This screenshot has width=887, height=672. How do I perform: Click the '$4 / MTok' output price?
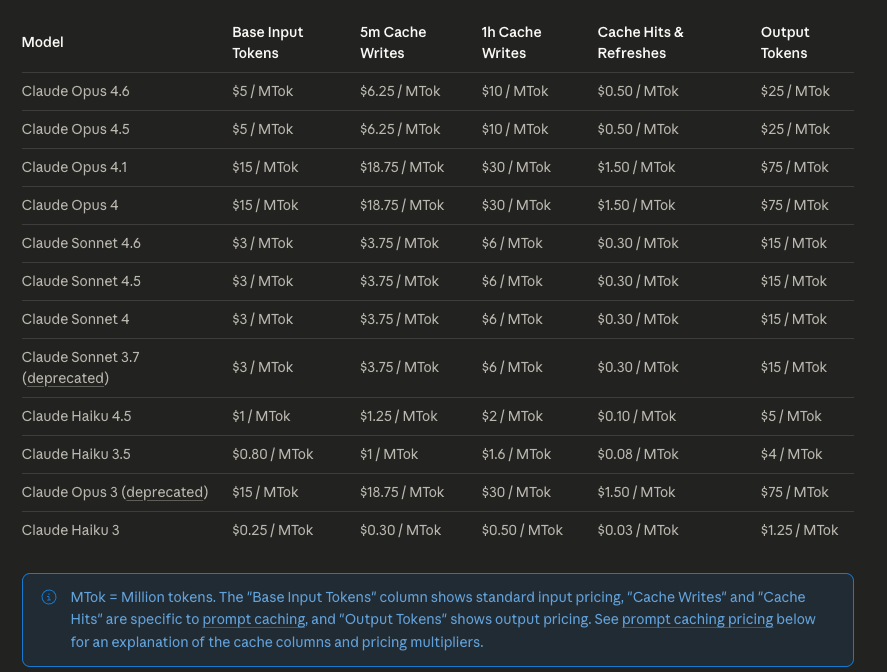click(791, 454)
